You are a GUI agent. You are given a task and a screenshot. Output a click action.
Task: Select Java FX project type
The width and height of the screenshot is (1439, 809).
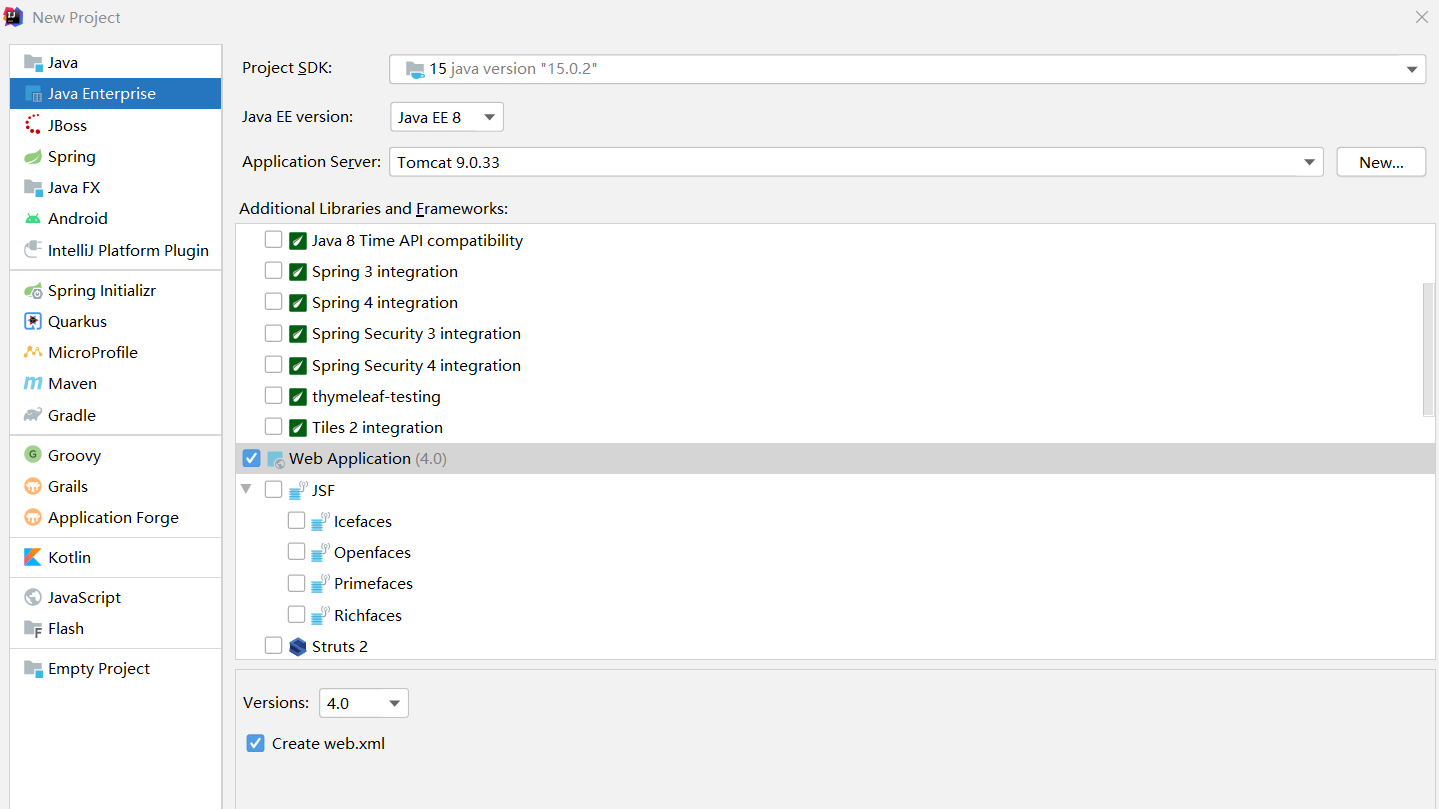[x=115, y=187]
